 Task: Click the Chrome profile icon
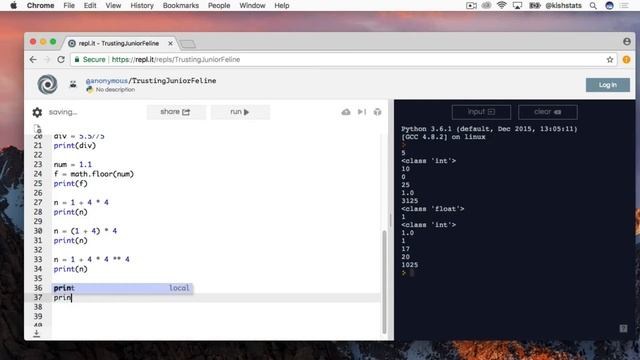(627, 42)
